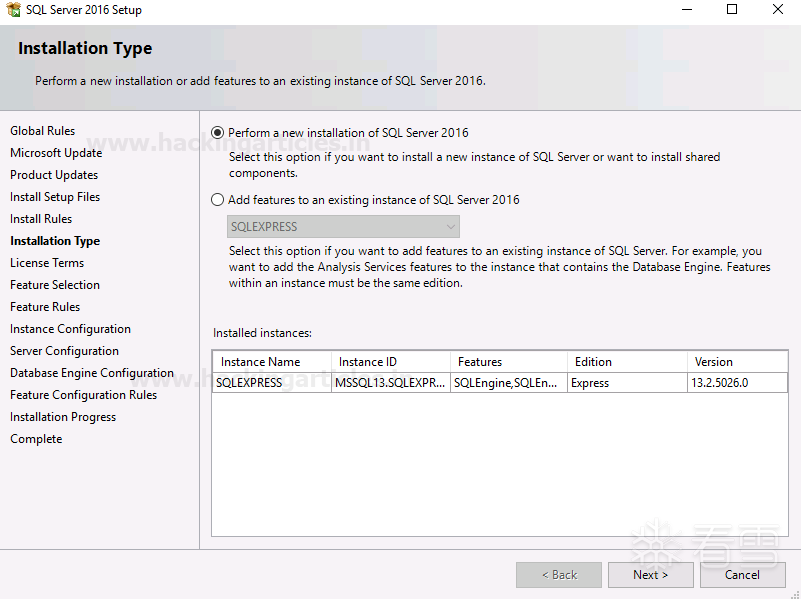The image size is (801, 599).
Task: Open the Instance Configuration step
Action: pyautogui.click(x=70, y=329)
